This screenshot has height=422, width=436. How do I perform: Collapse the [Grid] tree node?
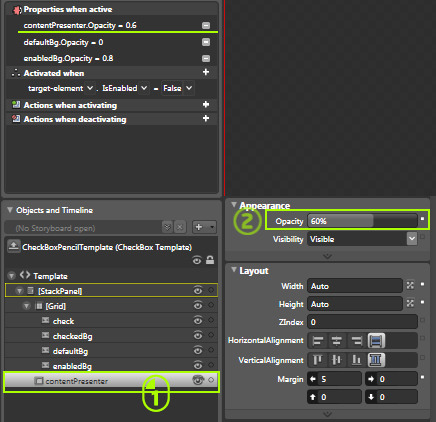(26, 306)
